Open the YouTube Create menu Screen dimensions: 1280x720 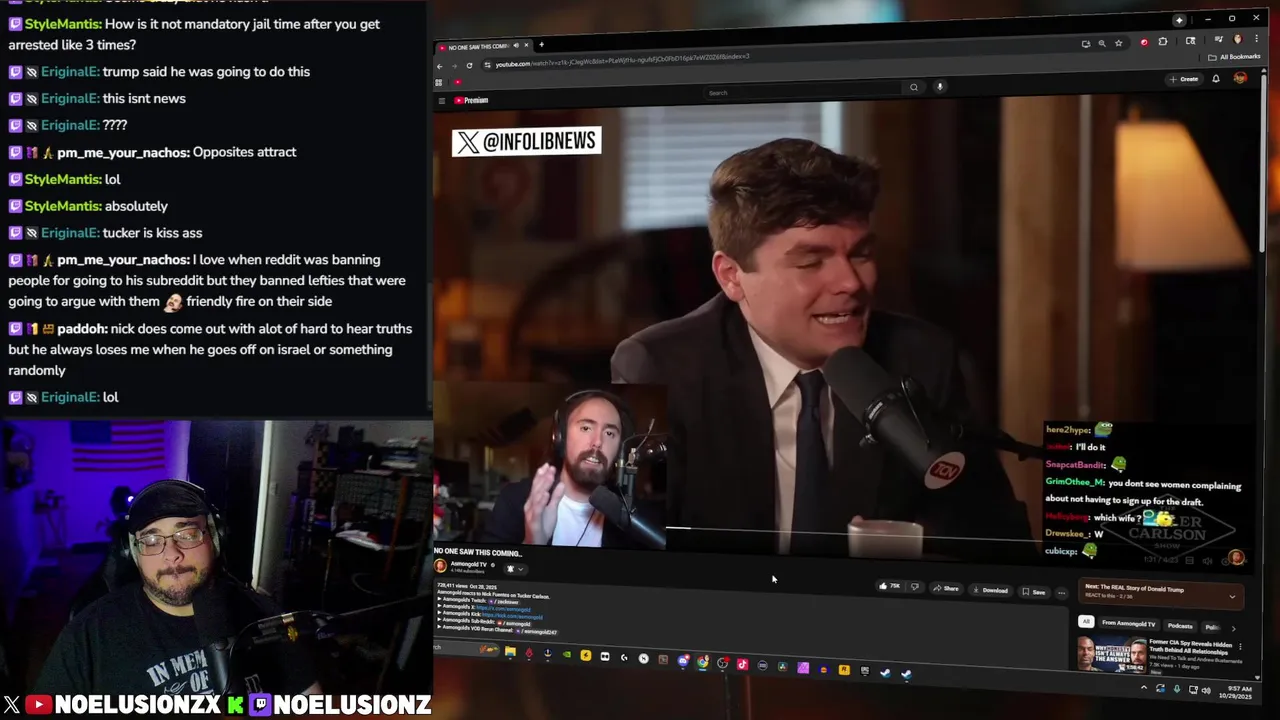coord(1185,79)
